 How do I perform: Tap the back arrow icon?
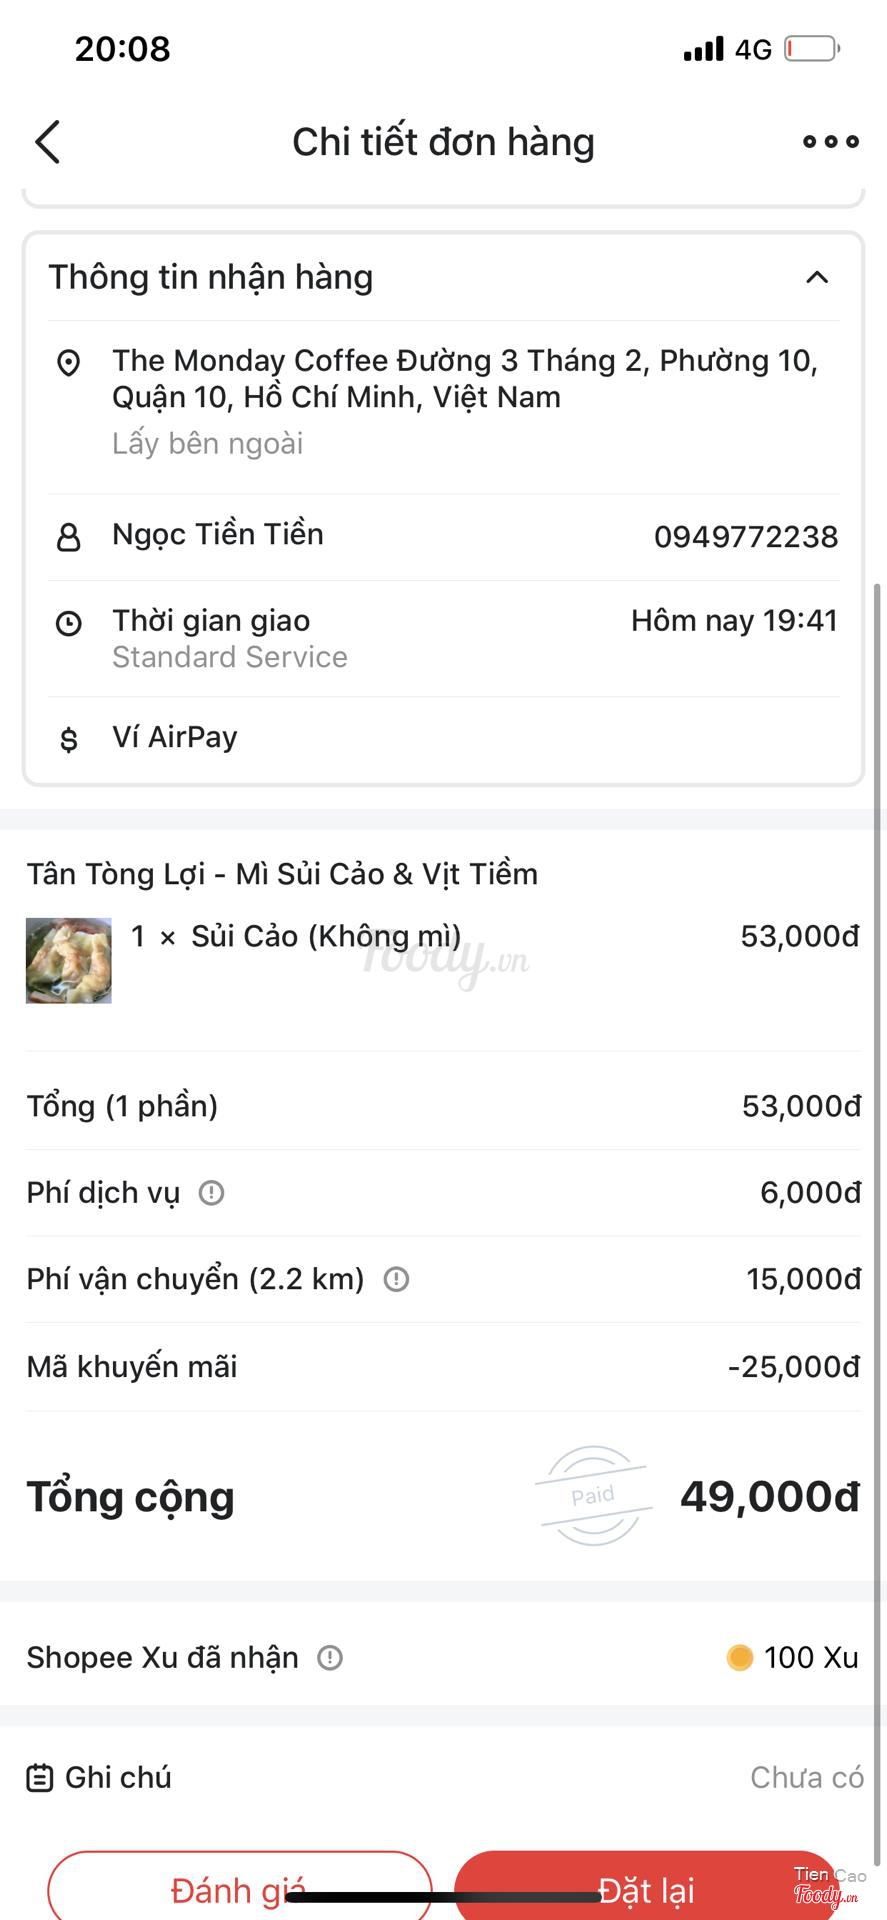(x=47, y=142)
